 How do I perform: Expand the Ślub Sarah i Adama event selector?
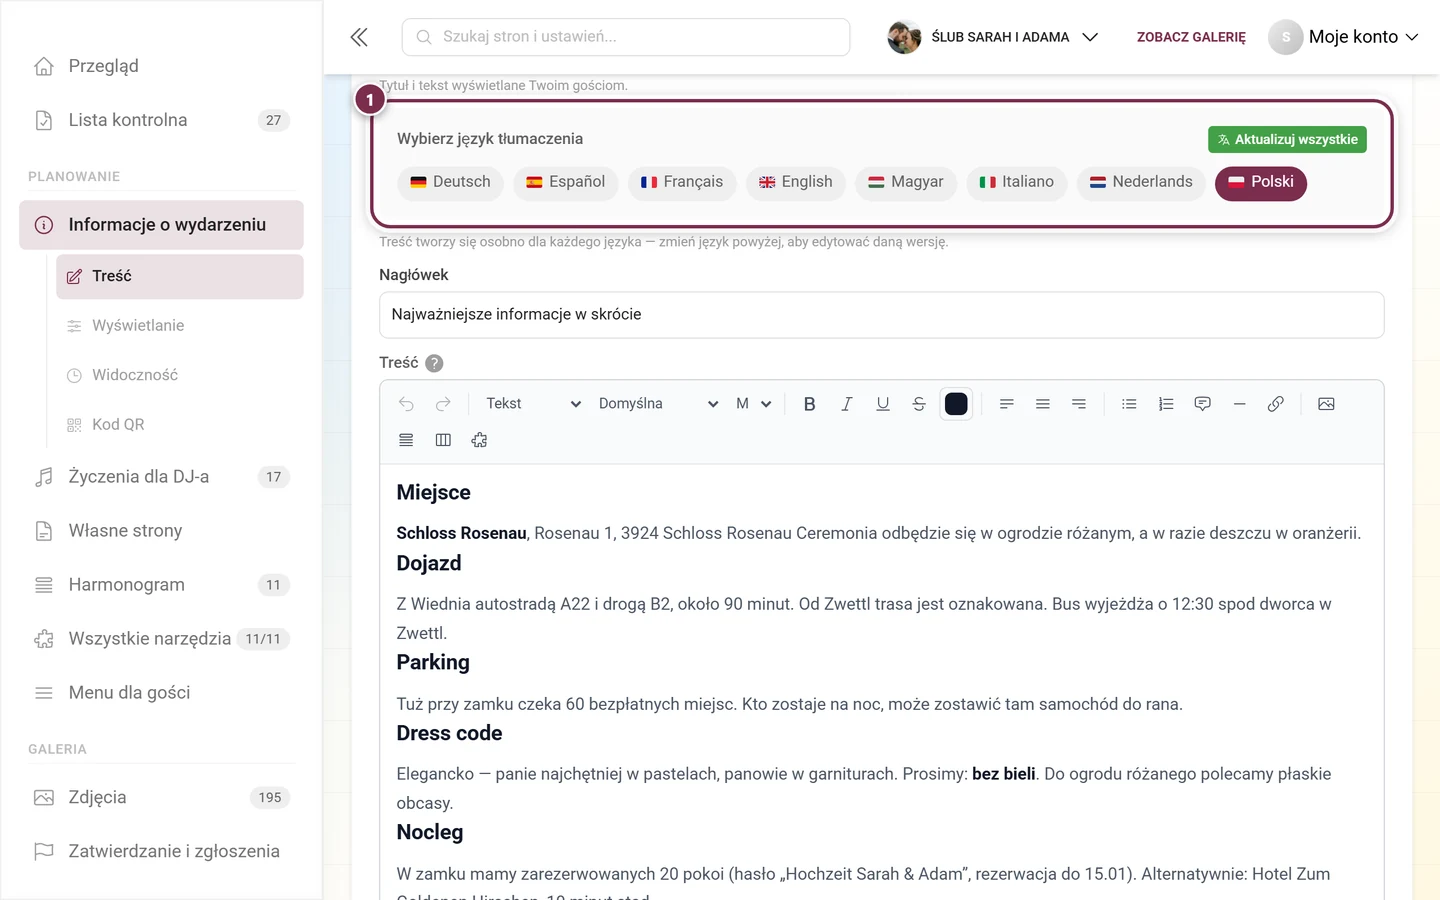coord(993,37)
